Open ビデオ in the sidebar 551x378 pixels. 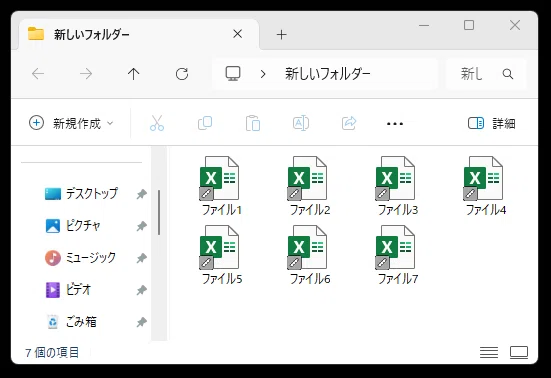(69, 290)
